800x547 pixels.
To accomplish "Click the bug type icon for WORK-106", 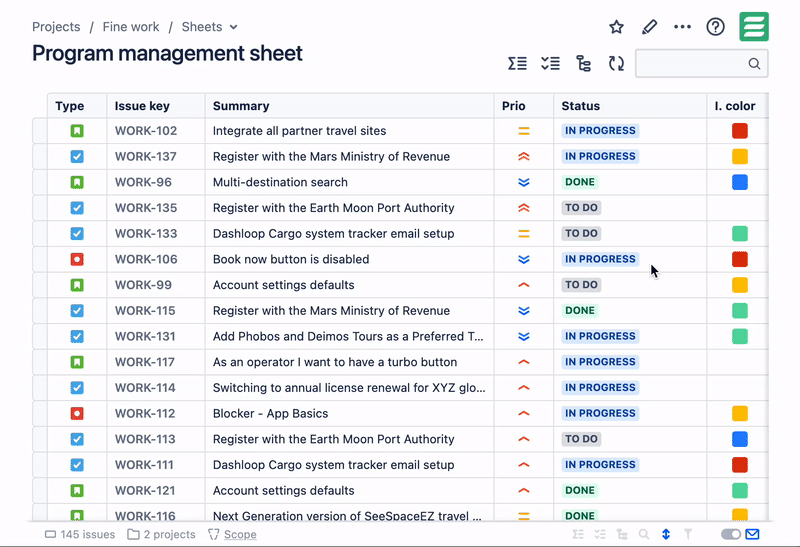I will coord(77,259).
